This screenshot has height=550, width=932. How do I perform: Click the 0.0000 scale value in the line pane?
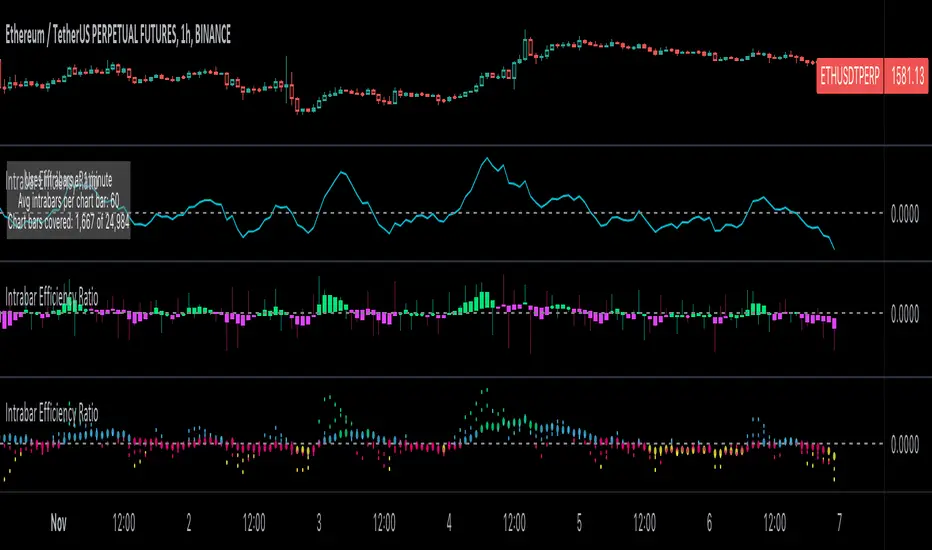[904, 214]
